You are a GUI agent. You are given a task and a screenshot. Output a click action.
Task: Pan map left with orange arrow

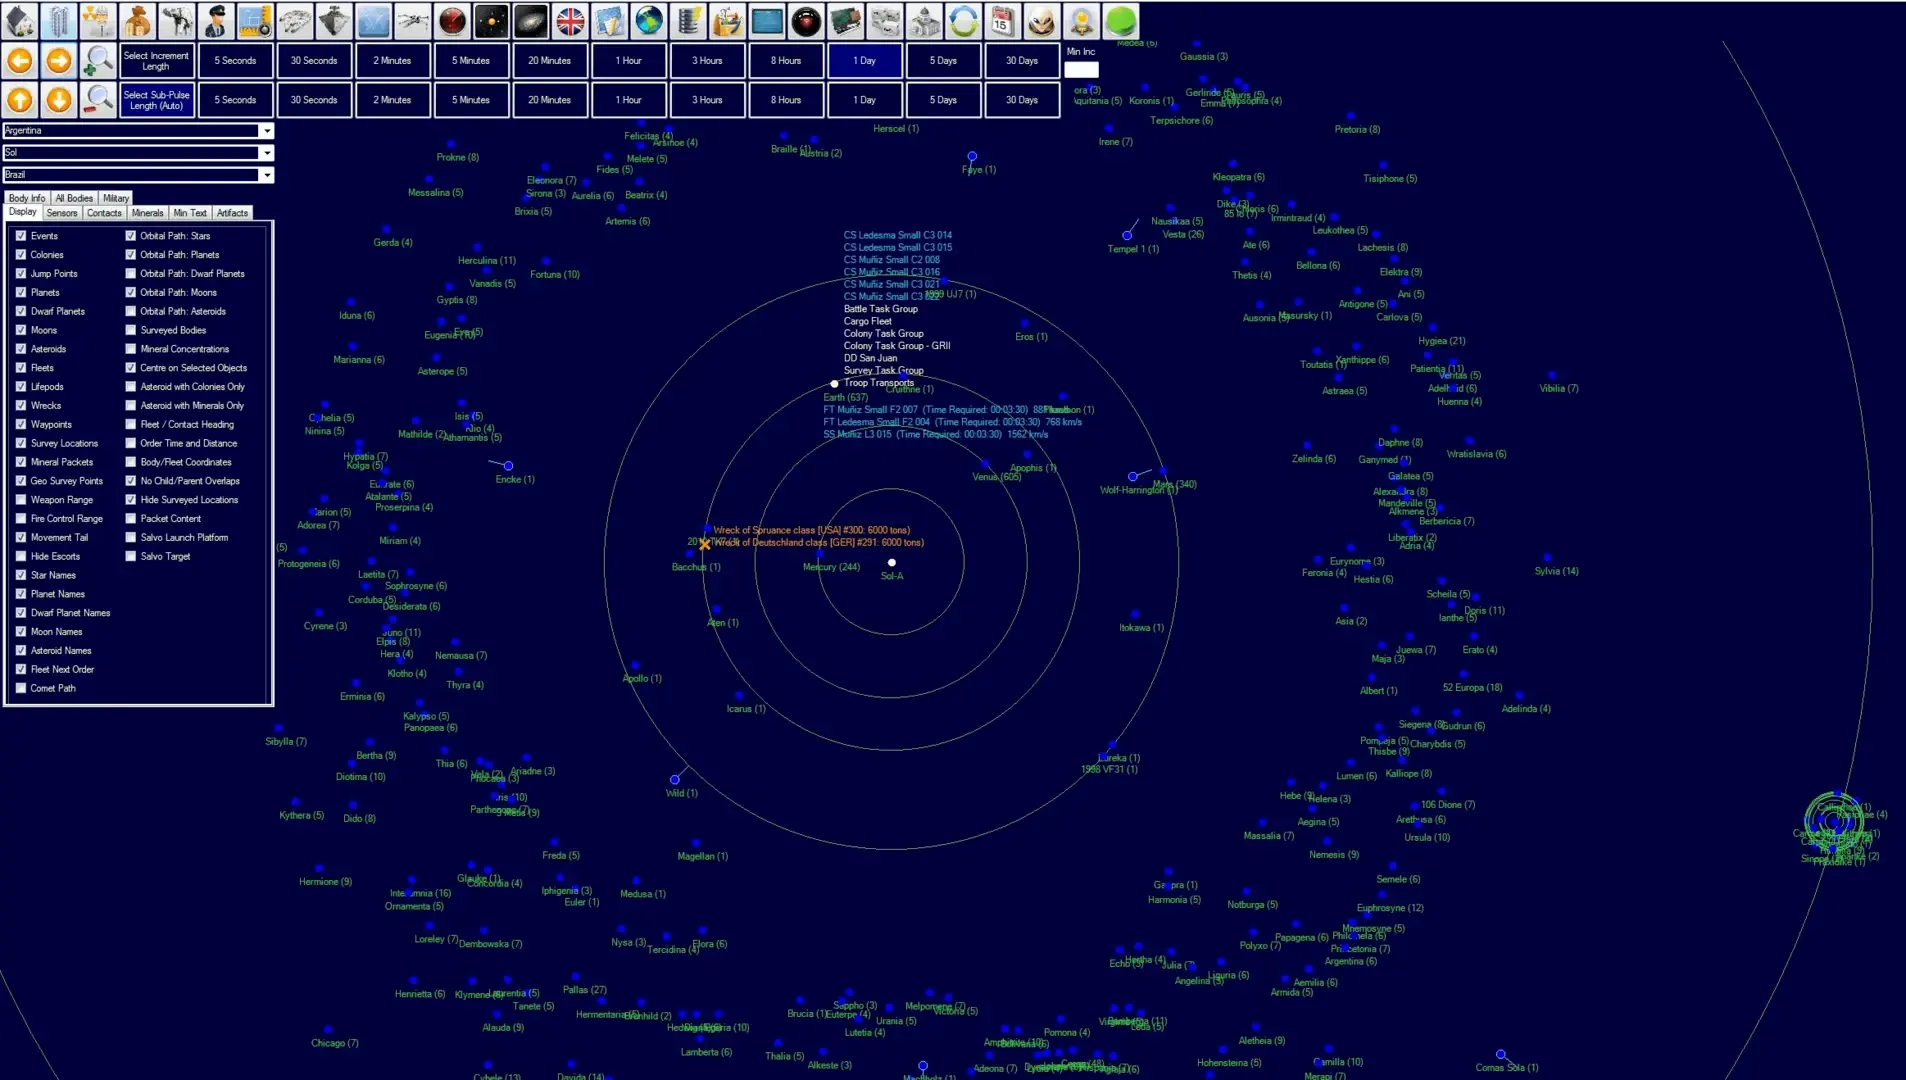[20, 61]
